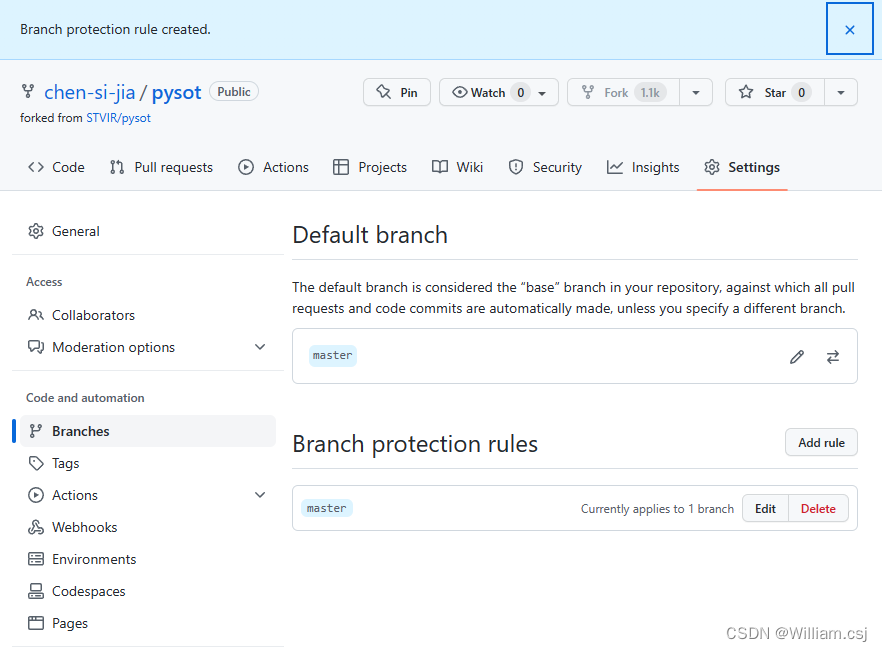The image size is (882, 652).
Task: Click the server icon next to Environments
Action: [x=36, y=559]
